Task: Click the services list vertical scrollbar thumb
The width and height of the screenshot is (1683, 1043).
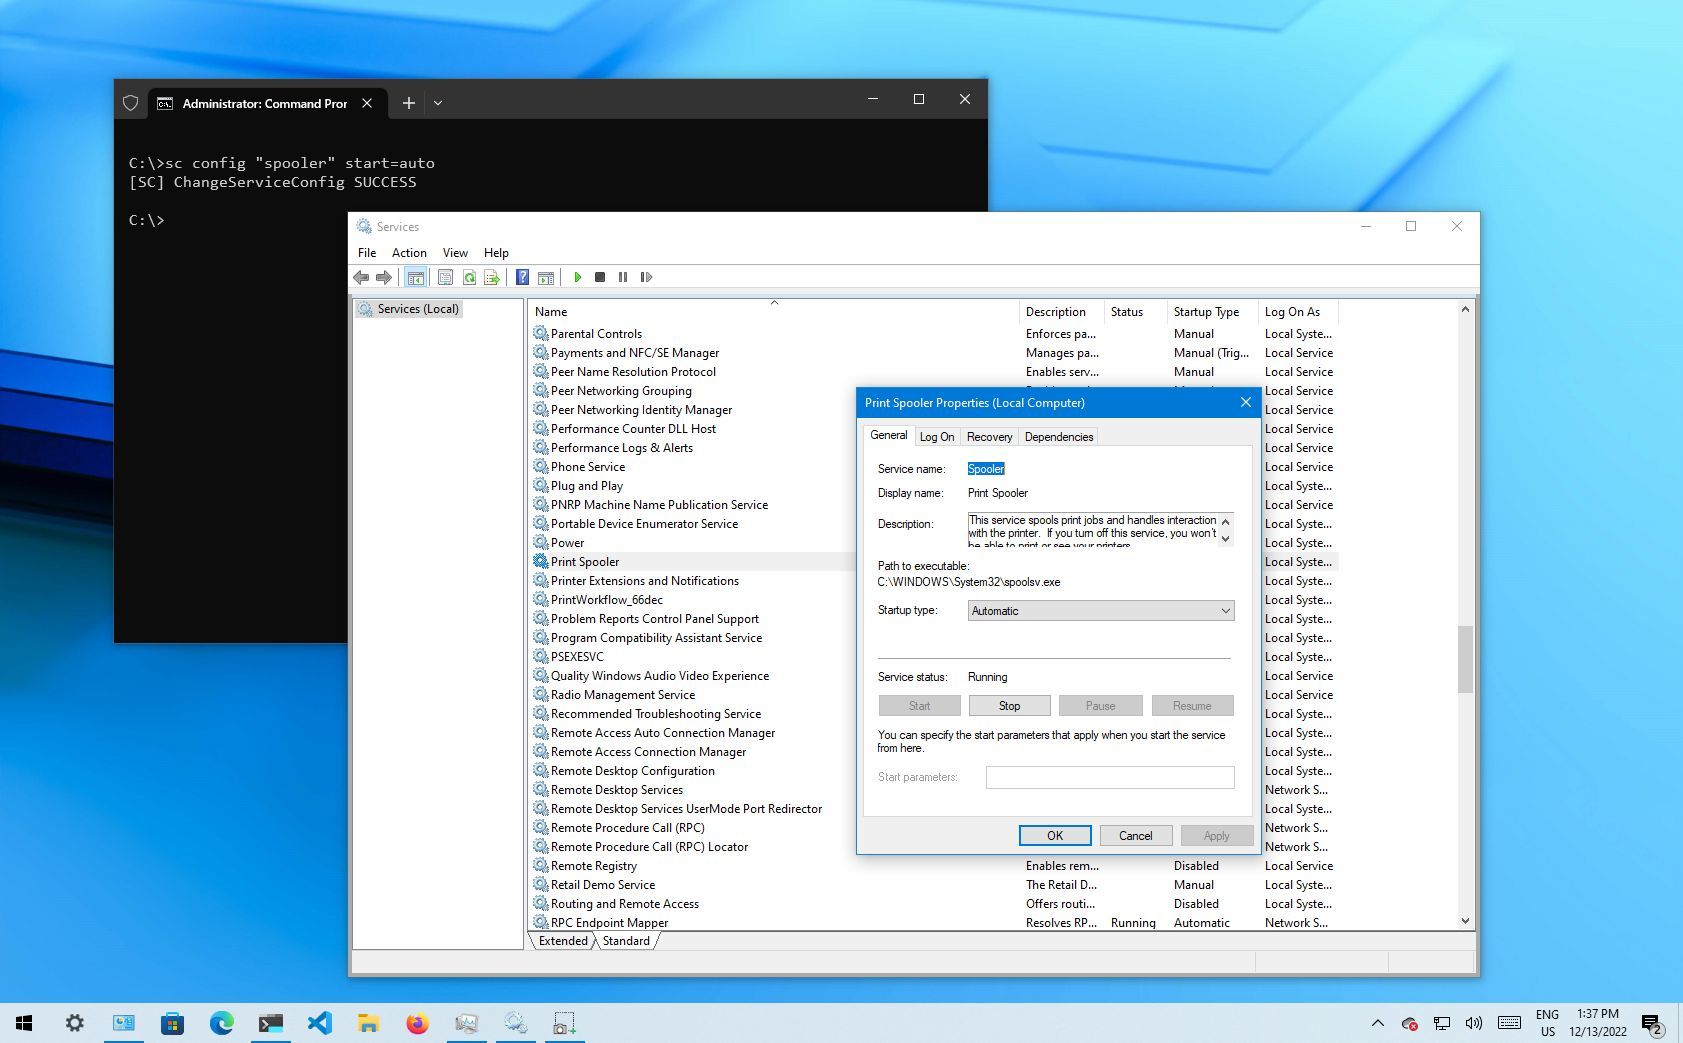Action: tap(1465, 658)
